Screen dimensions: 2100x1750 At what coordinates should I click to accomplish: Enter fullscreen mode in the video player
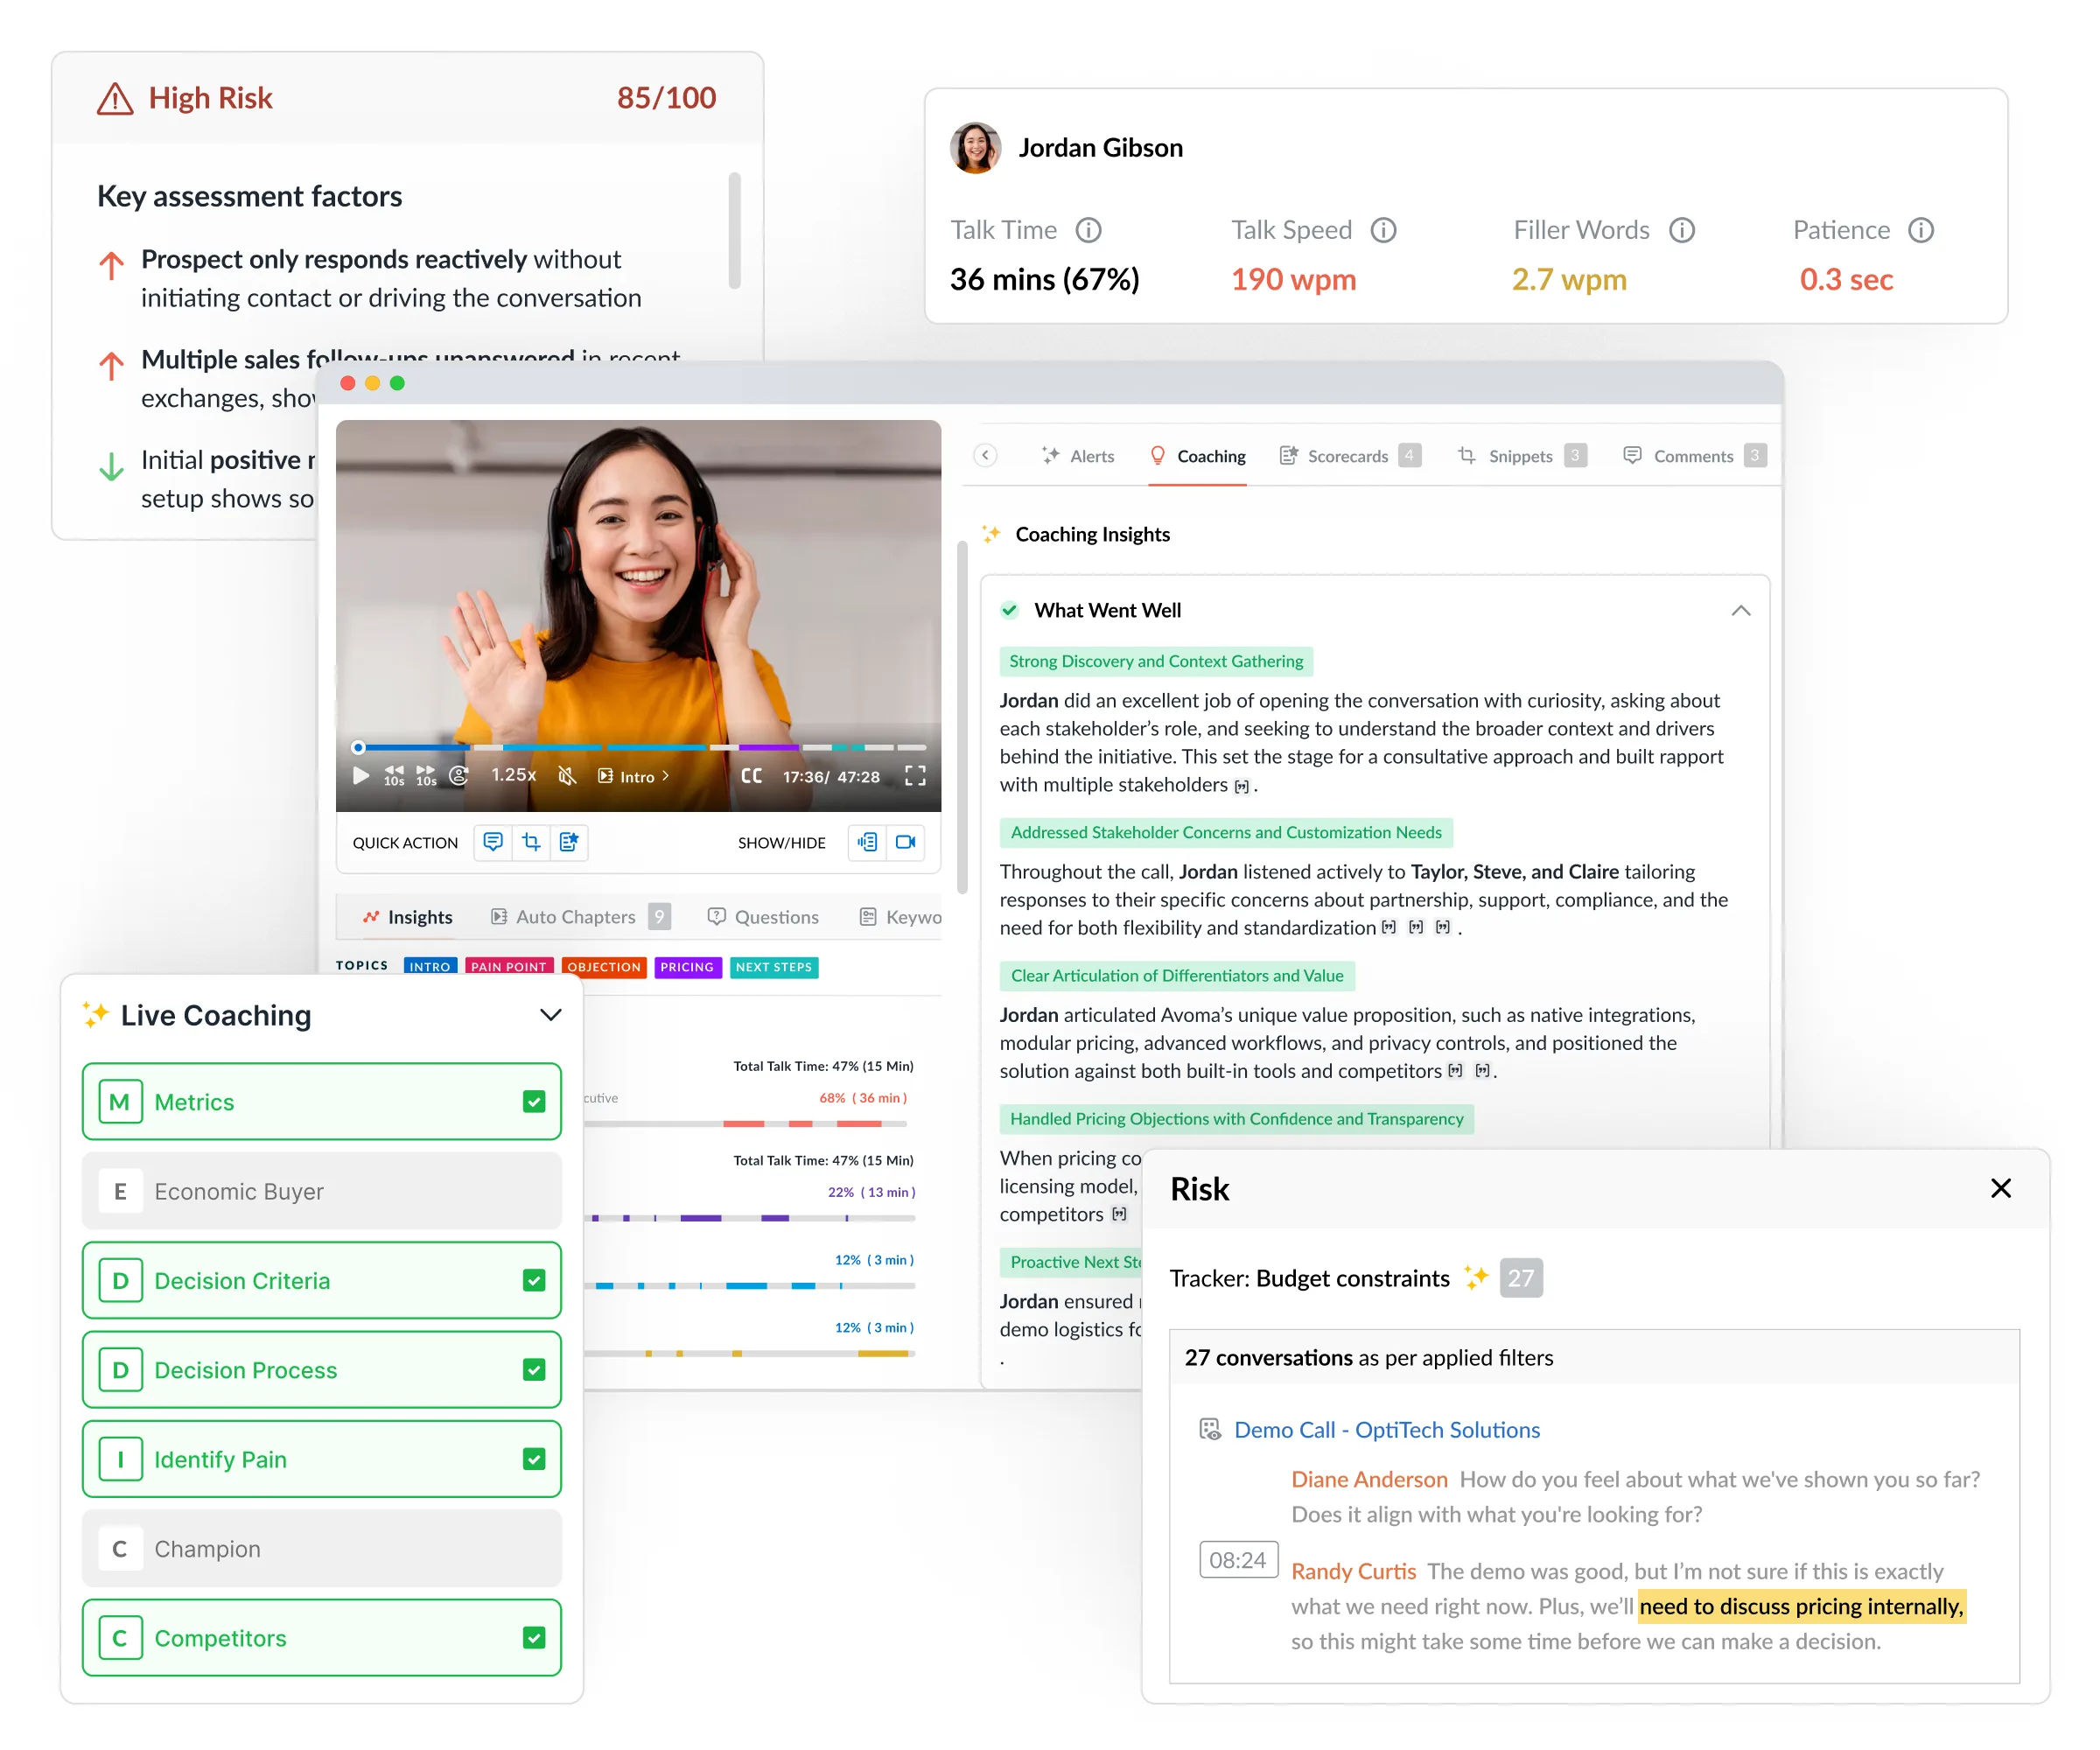pyautogui.click(x=914, y=775)
